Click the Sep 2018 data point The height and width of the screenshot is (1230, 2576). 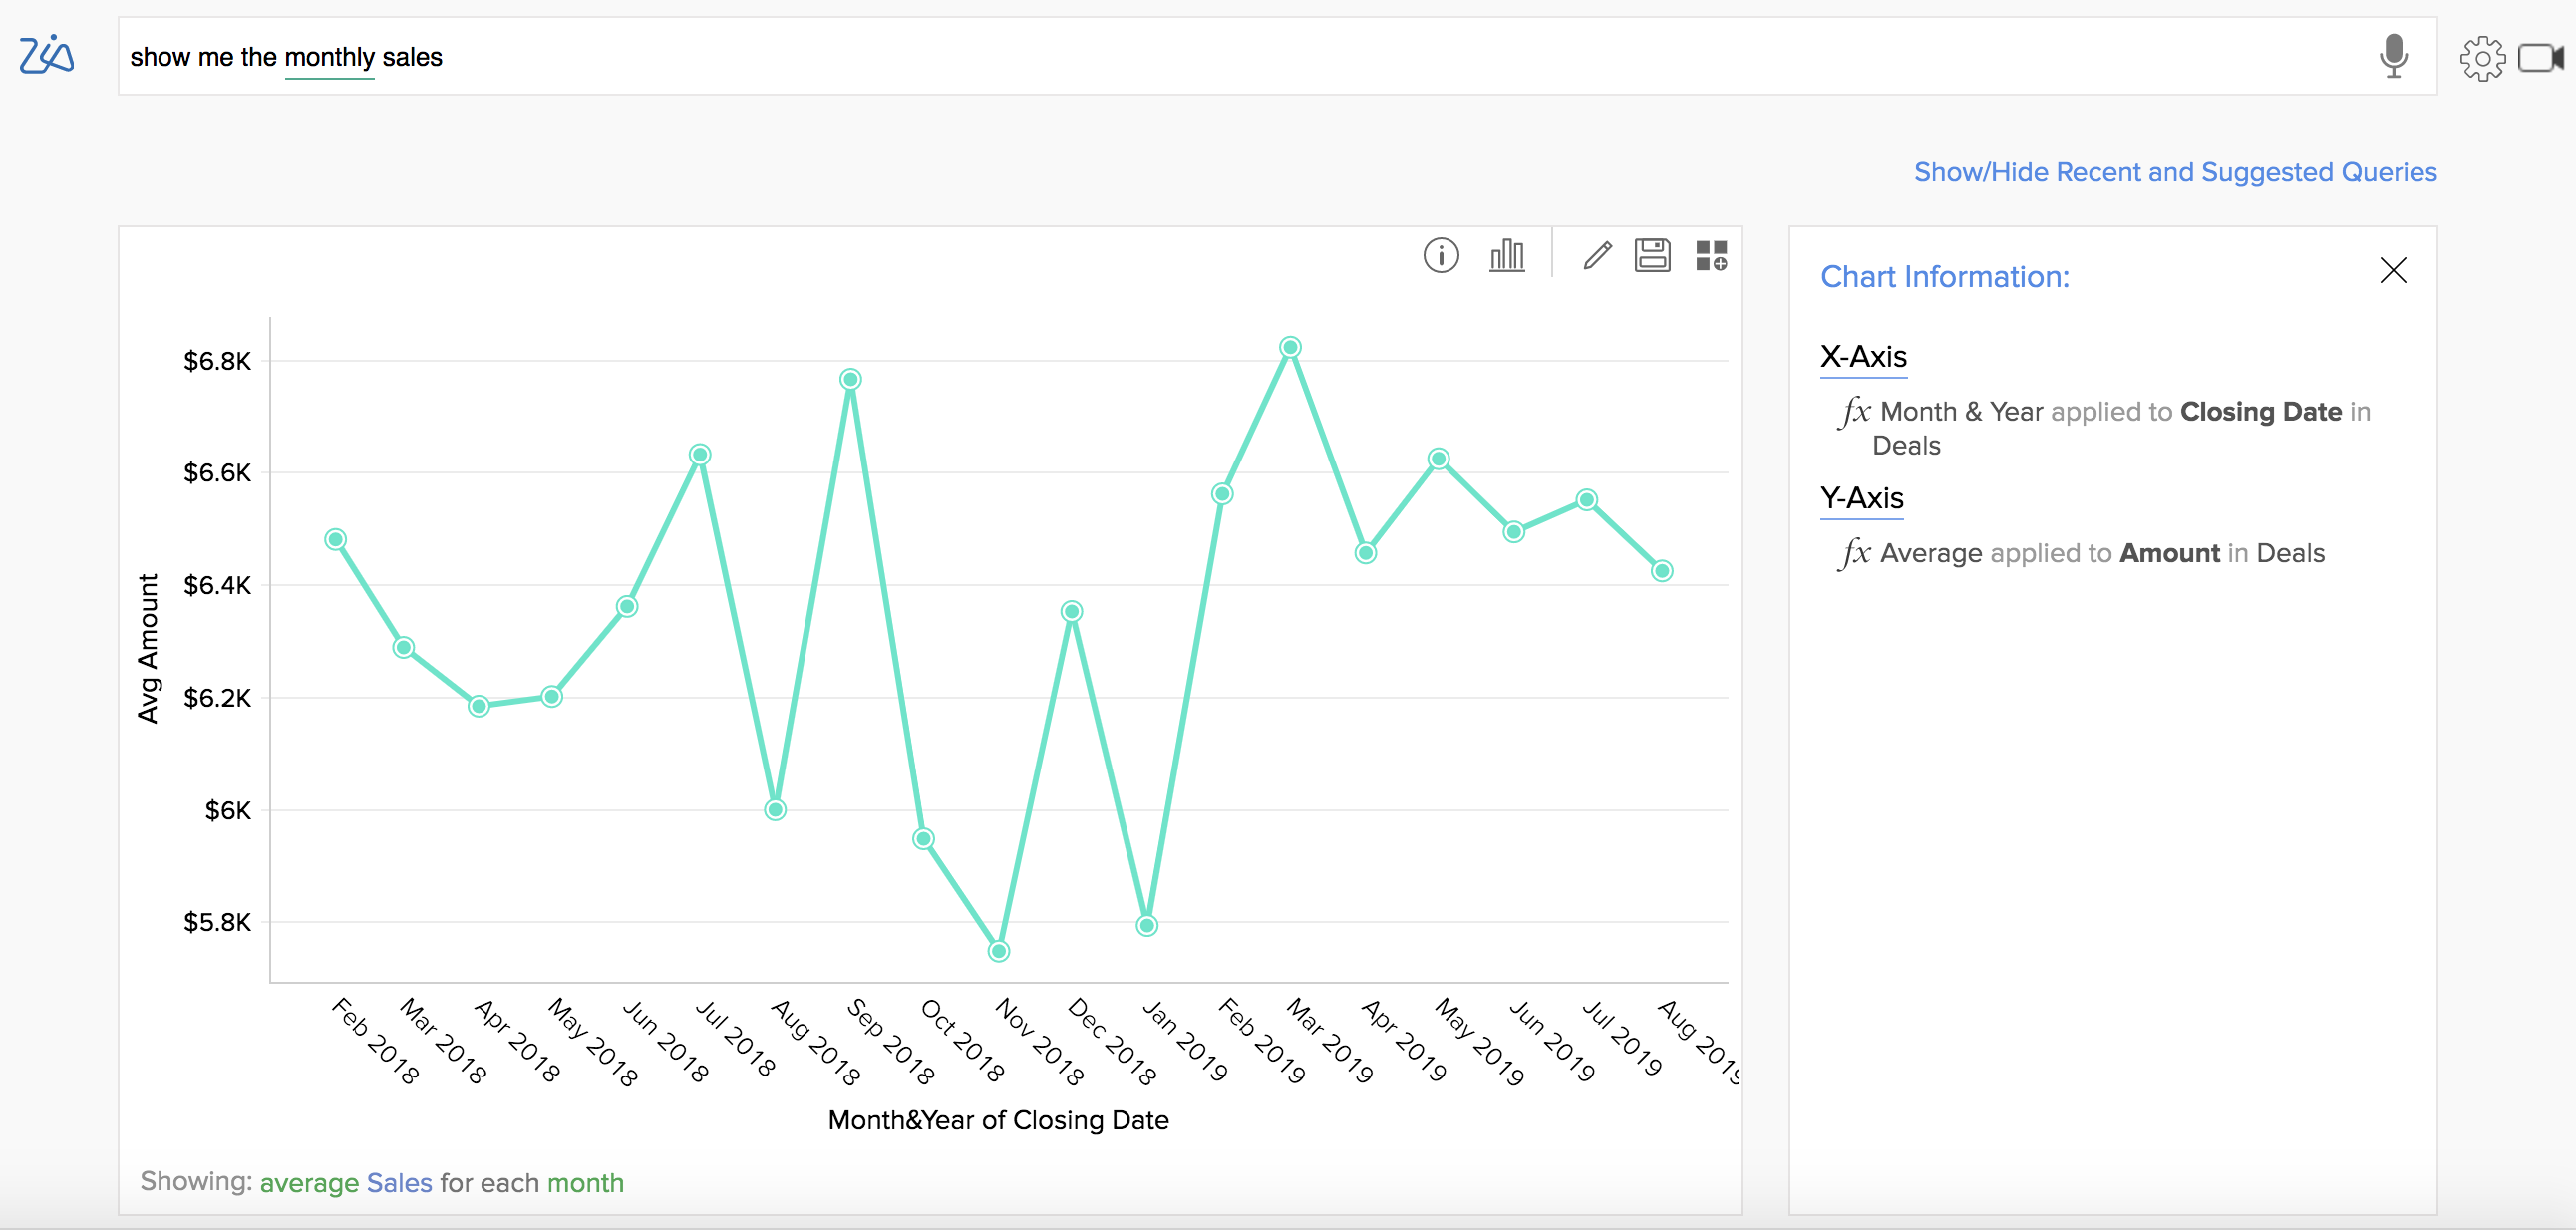point(850,379)
